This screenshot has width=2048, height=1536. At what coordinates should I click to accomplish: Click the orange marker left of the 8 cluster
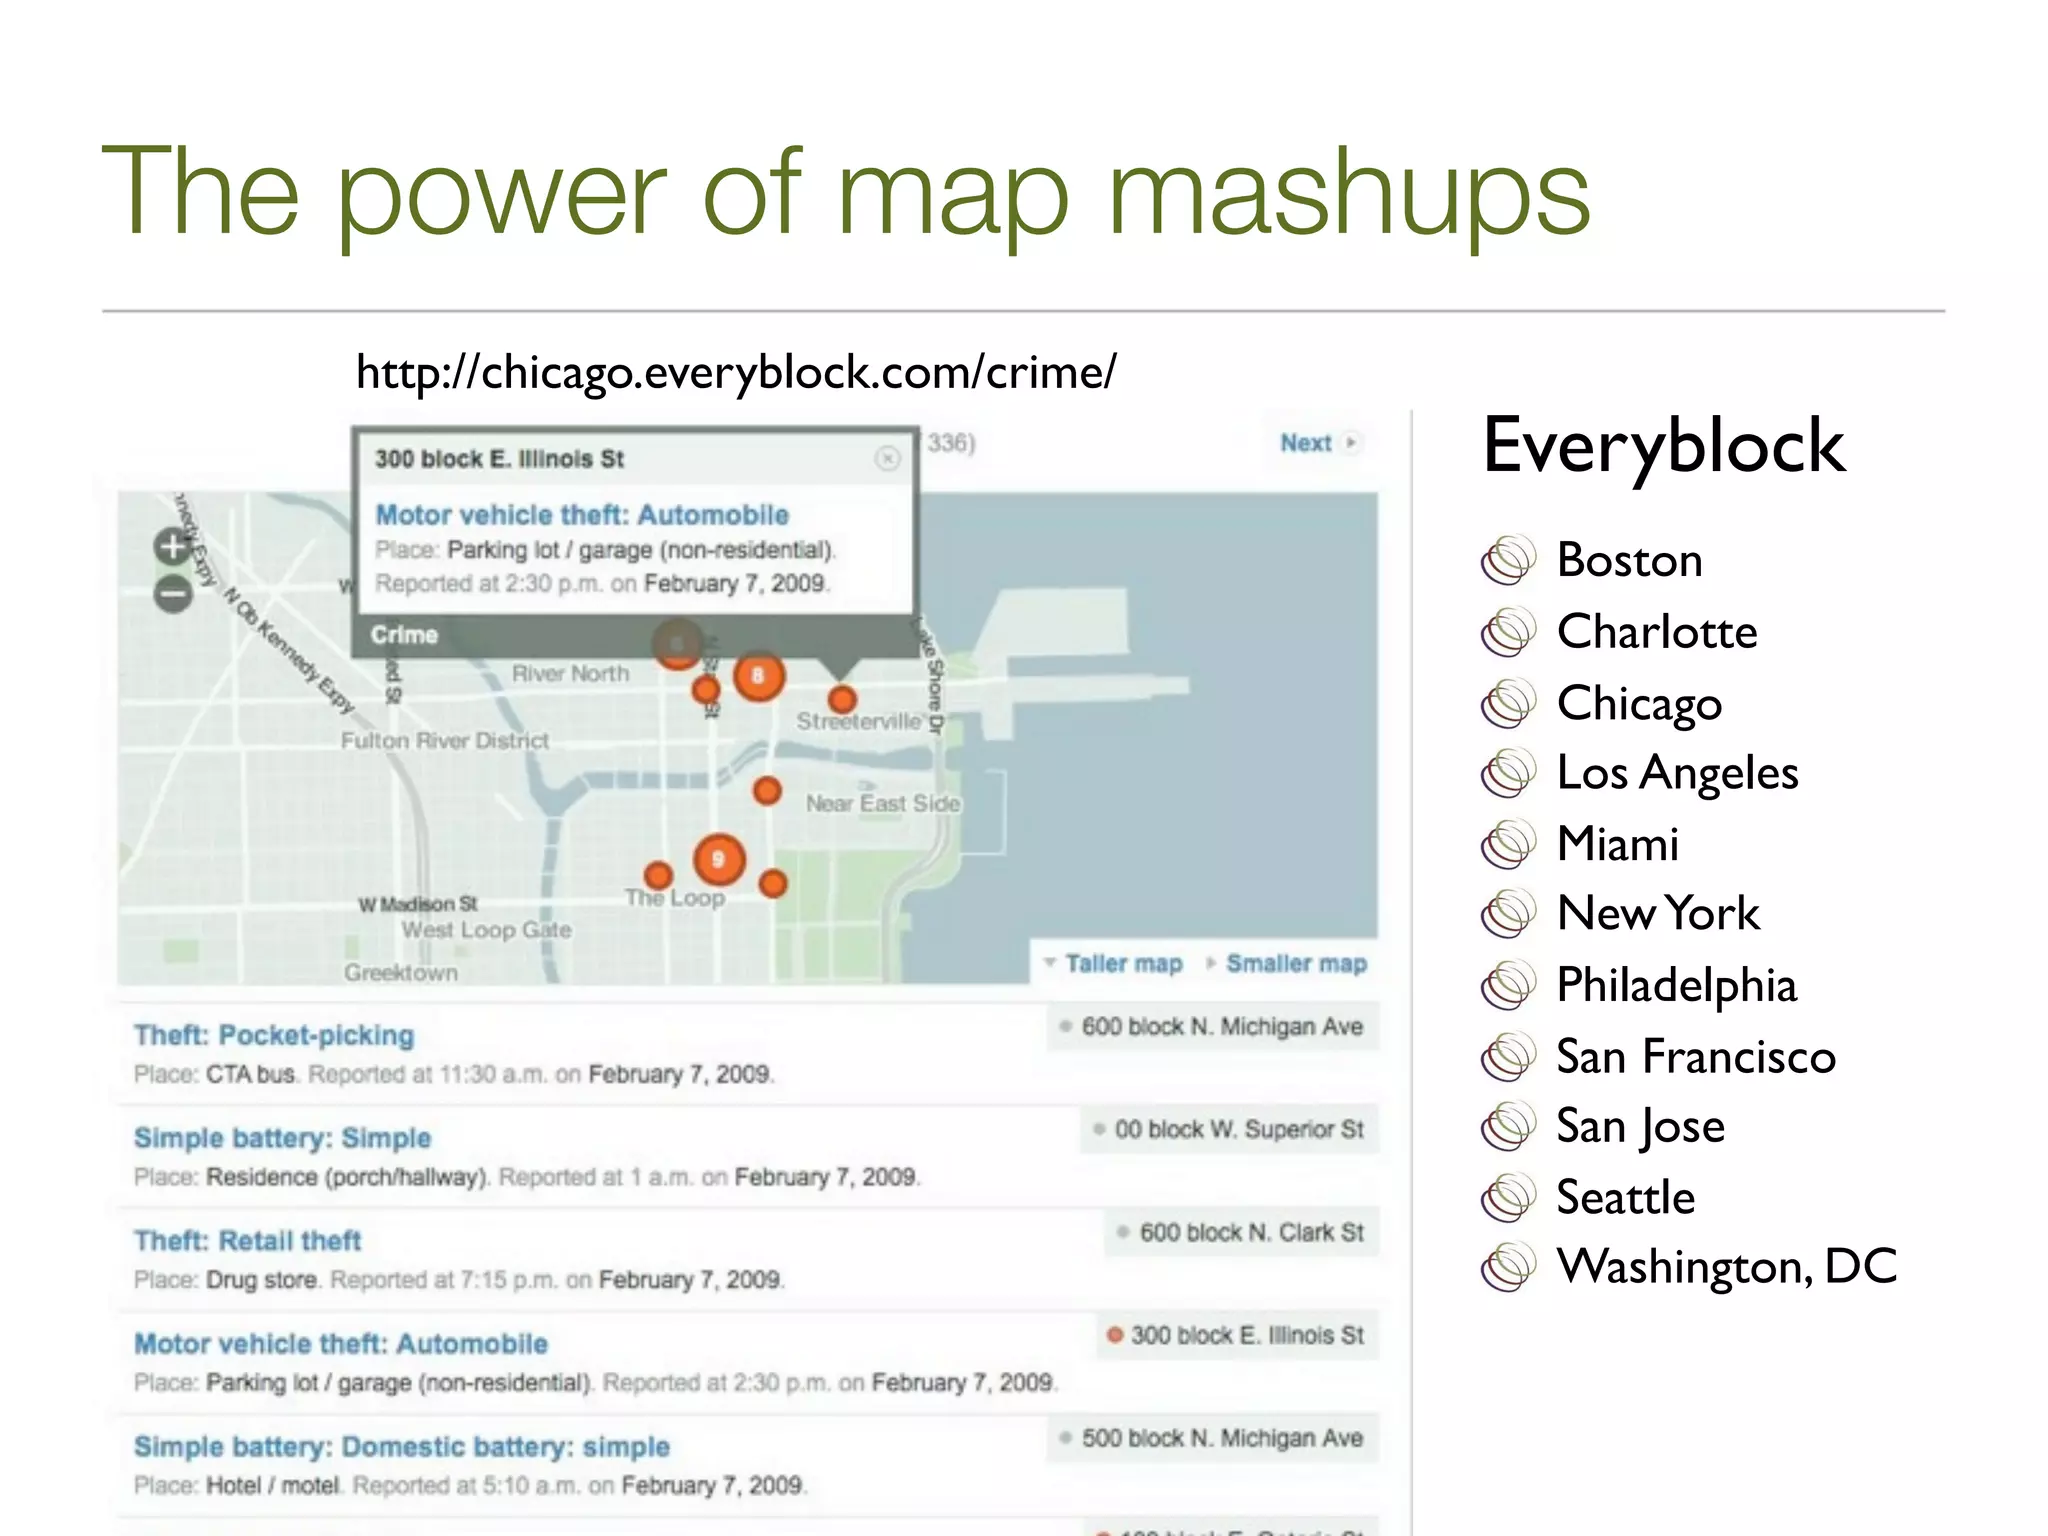pos(706,689)
